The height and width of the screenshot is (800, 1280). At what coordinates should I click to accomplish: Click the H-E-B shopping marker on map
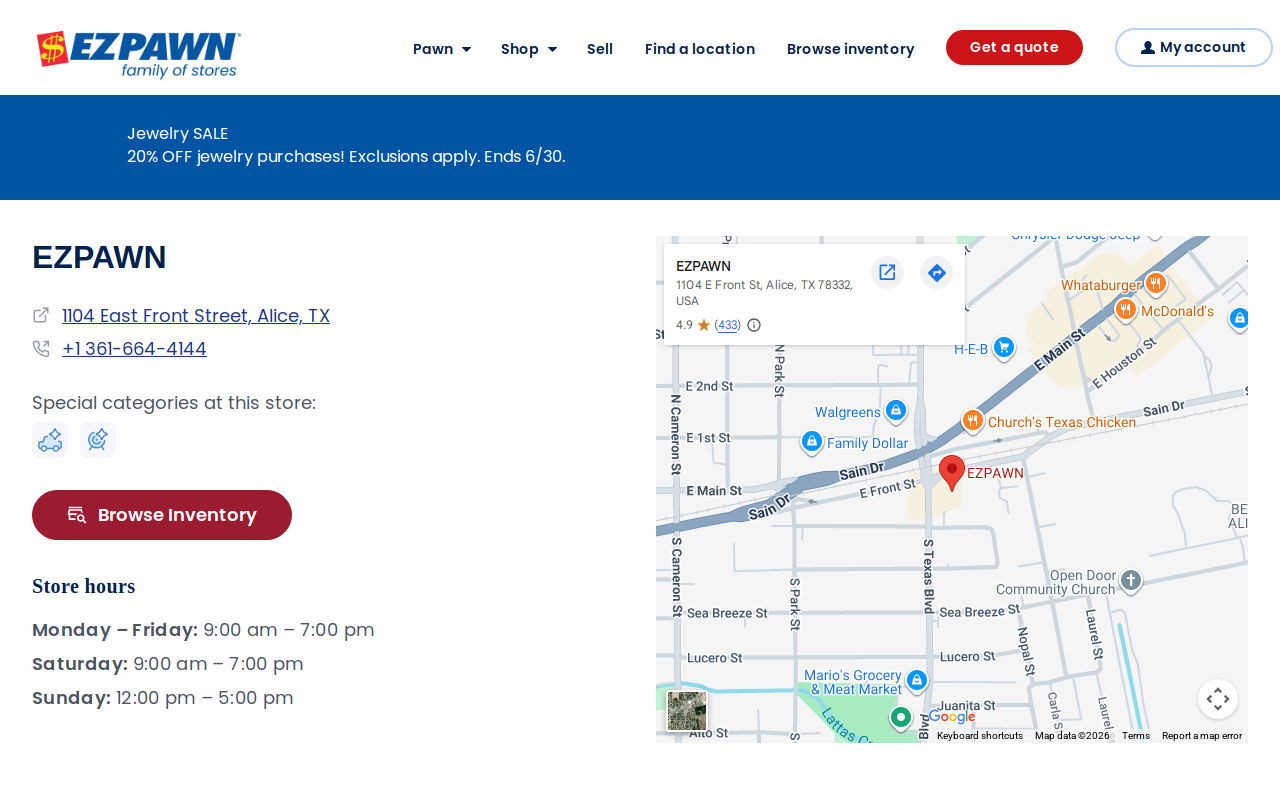pyautogui.click(x=1004, y=348)
